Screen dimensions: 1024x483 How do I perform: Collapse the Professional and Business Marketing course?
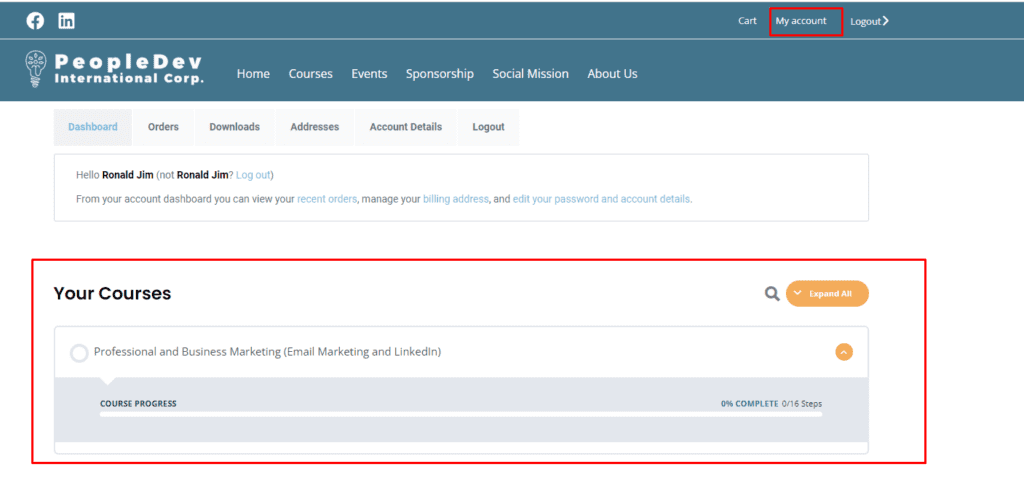point(844,352)
